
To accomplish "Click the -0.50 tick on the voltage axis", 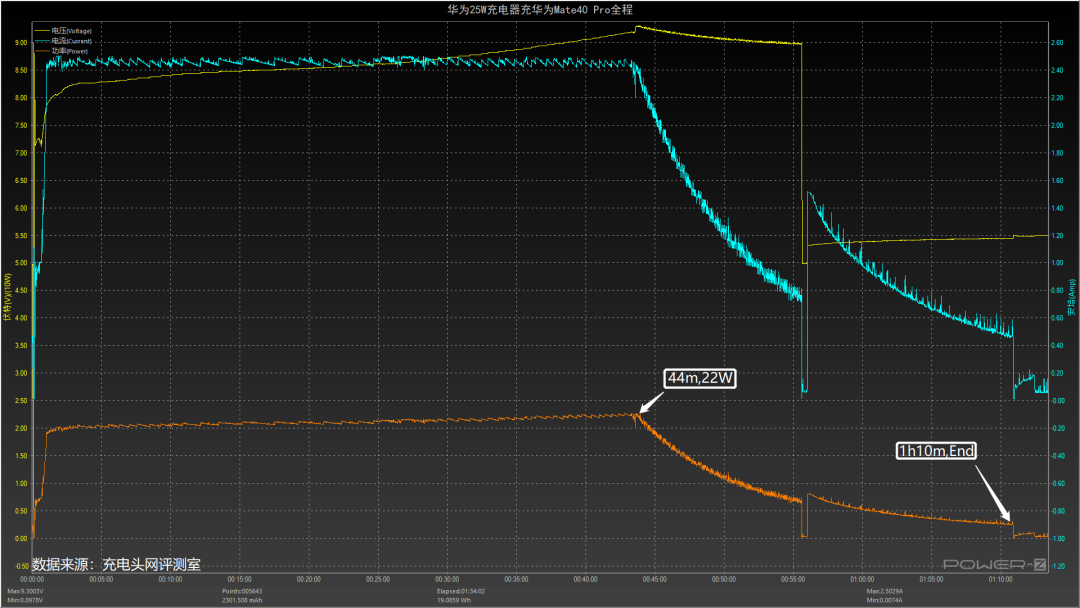I will tap(21, 566).
